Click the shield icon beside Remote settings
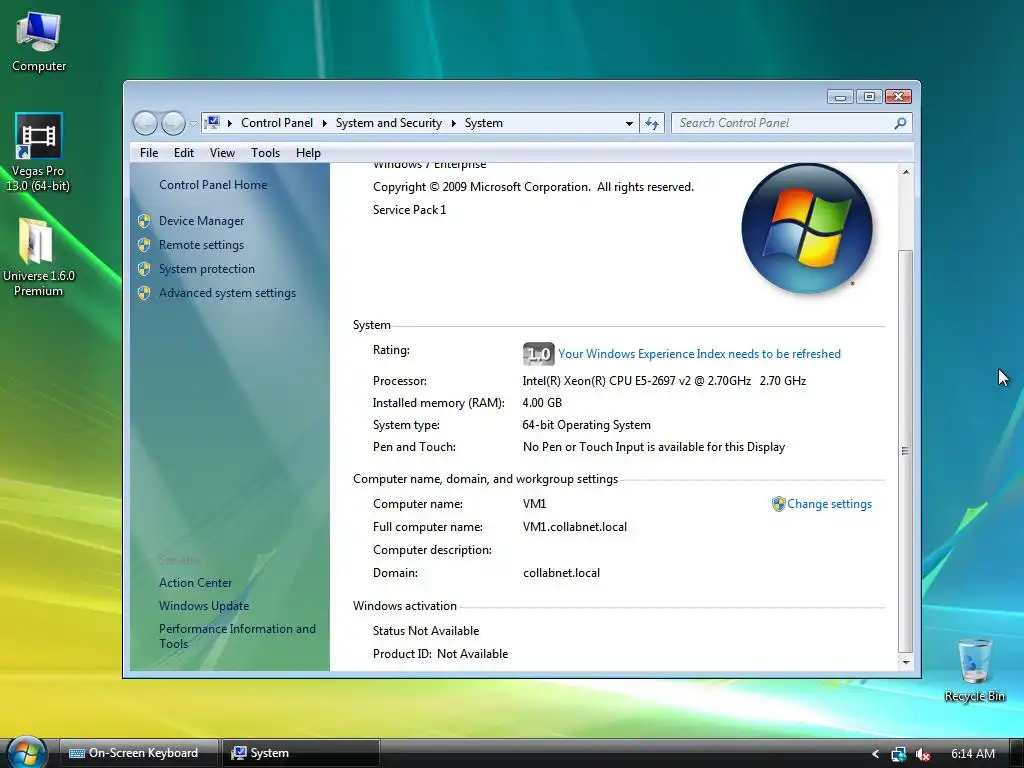 click(x=144, y=245)
